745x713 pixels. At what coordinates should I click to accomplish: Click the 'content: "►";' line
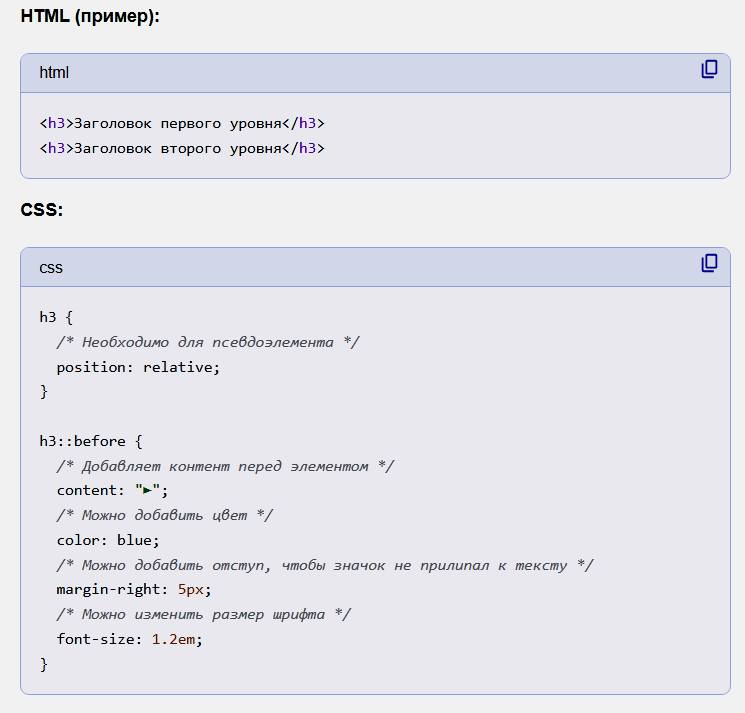(113, 491)
